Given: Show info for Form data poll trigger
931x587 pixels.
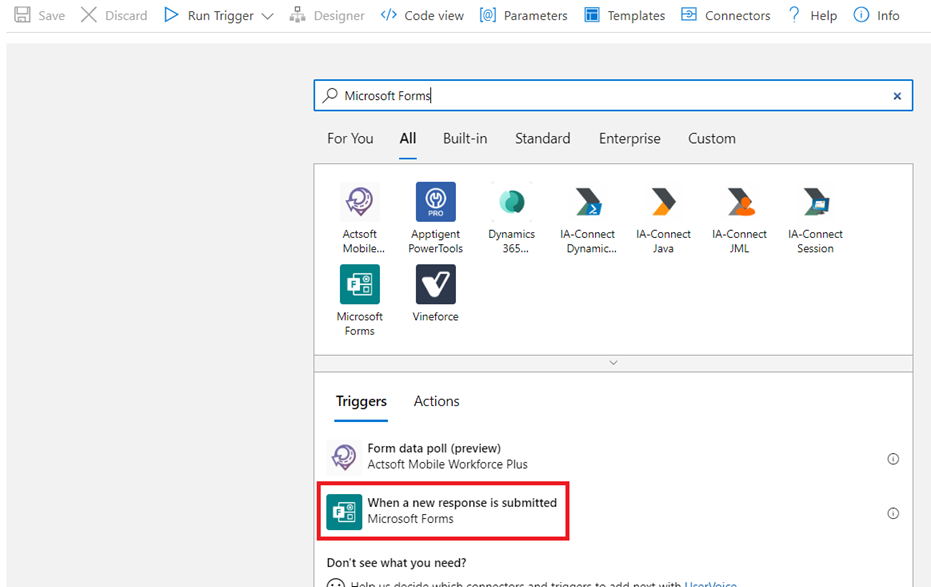Looking at the screenshot, I should coord(893,459).
